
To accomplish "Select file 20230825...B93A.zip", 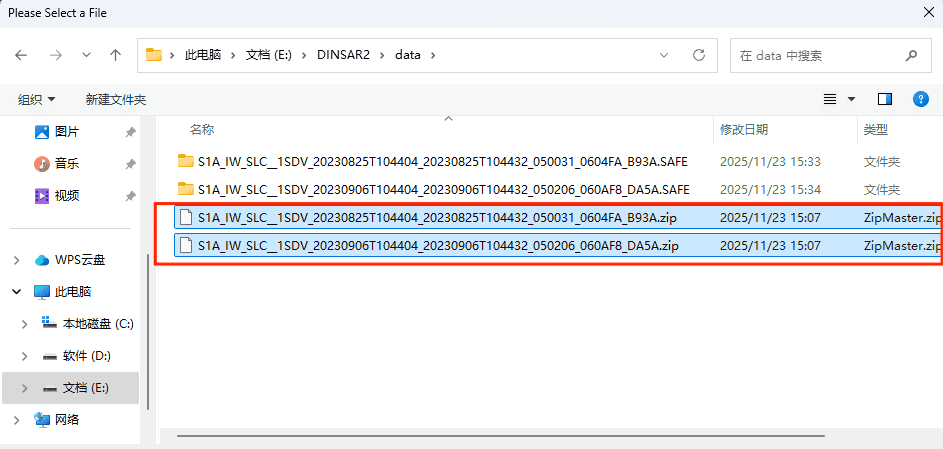I will pyautogui.click(x=437, y=218).
